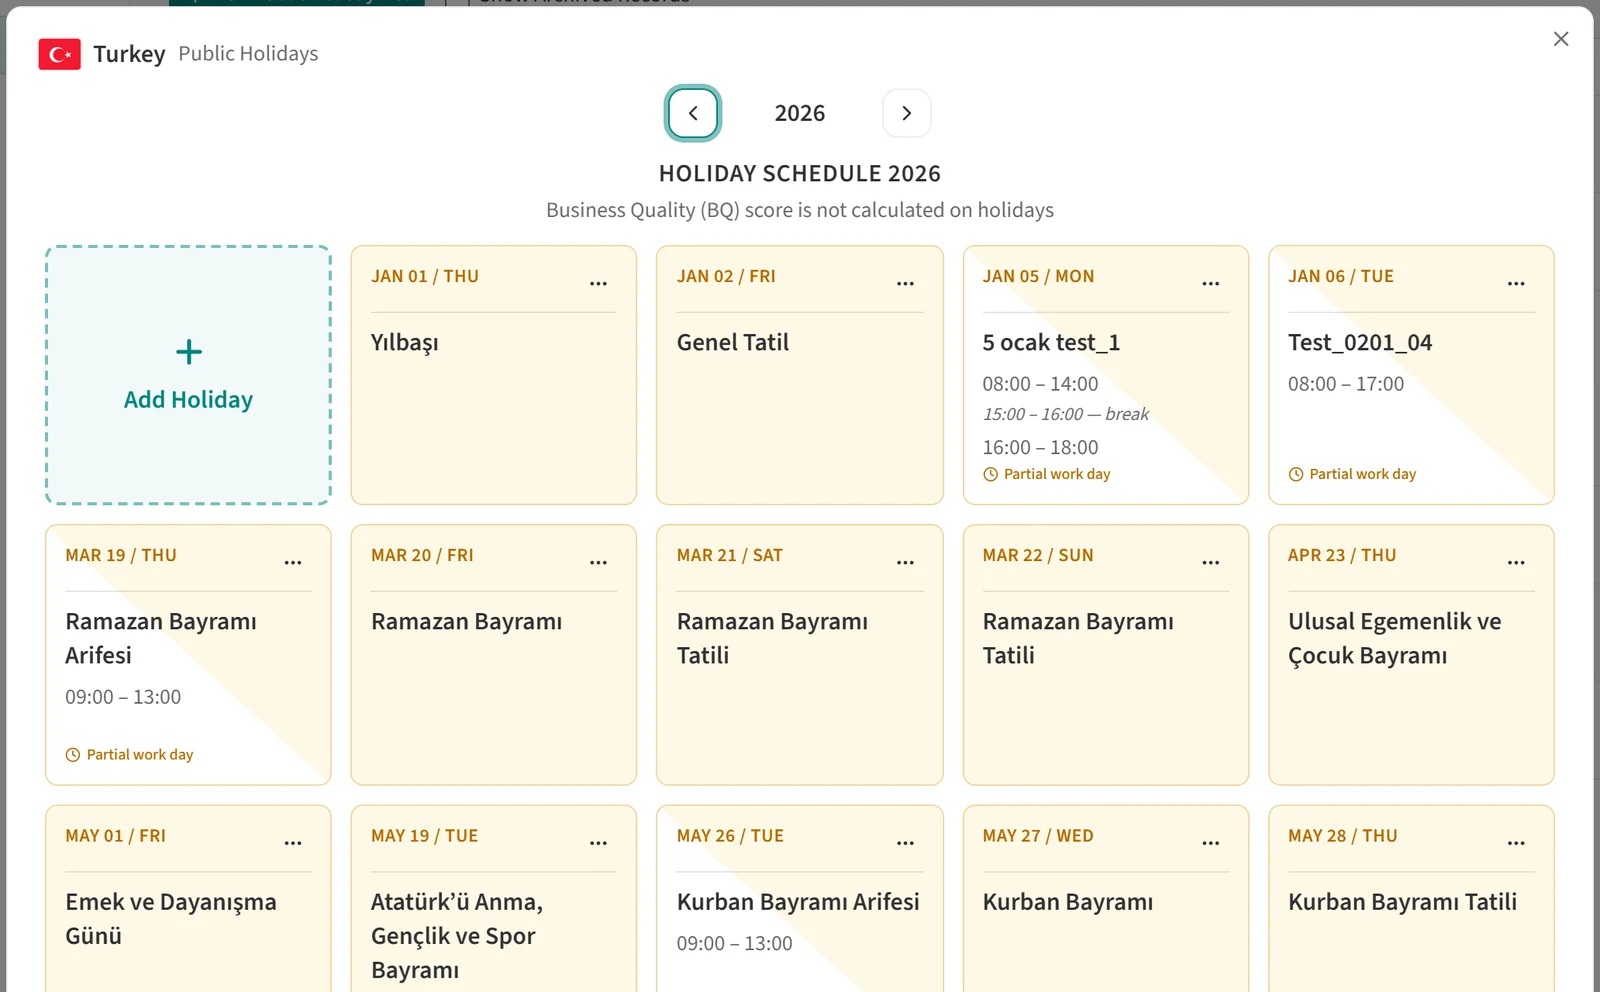
Task: Select Emek ve Dayanışma Günü title
Action: (171, 919)
